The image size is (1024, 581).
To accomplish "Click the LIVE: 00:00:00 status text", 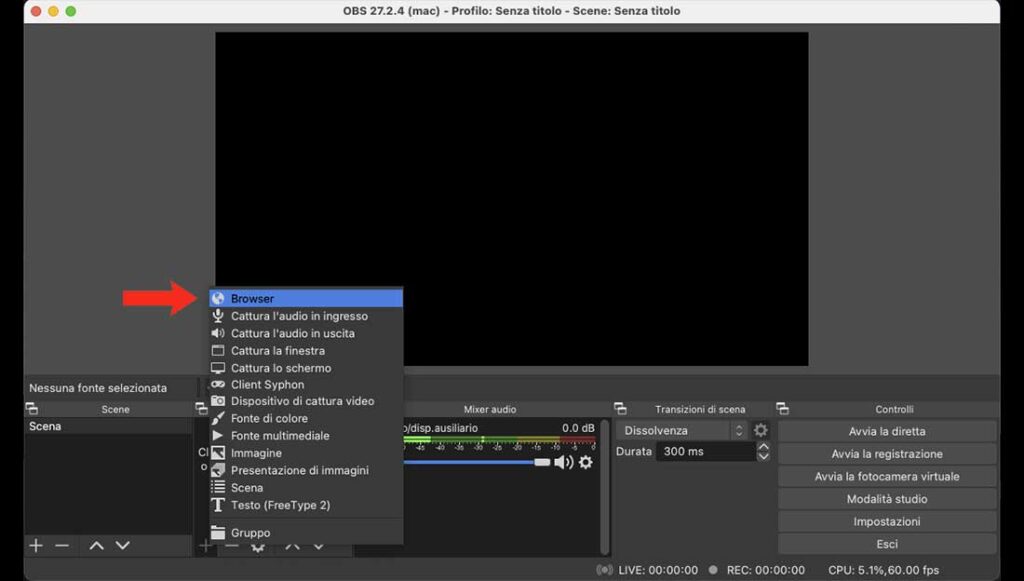I will click(658, 570).
